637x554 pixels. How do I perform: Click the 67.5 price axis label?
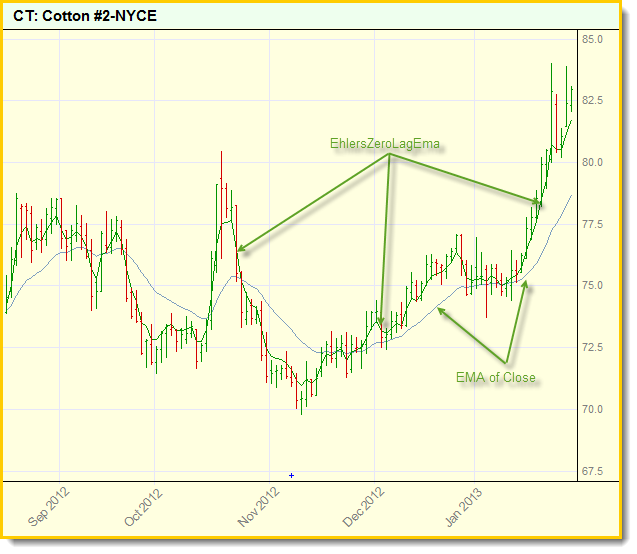pyautogui.click(x=593, y=471)
